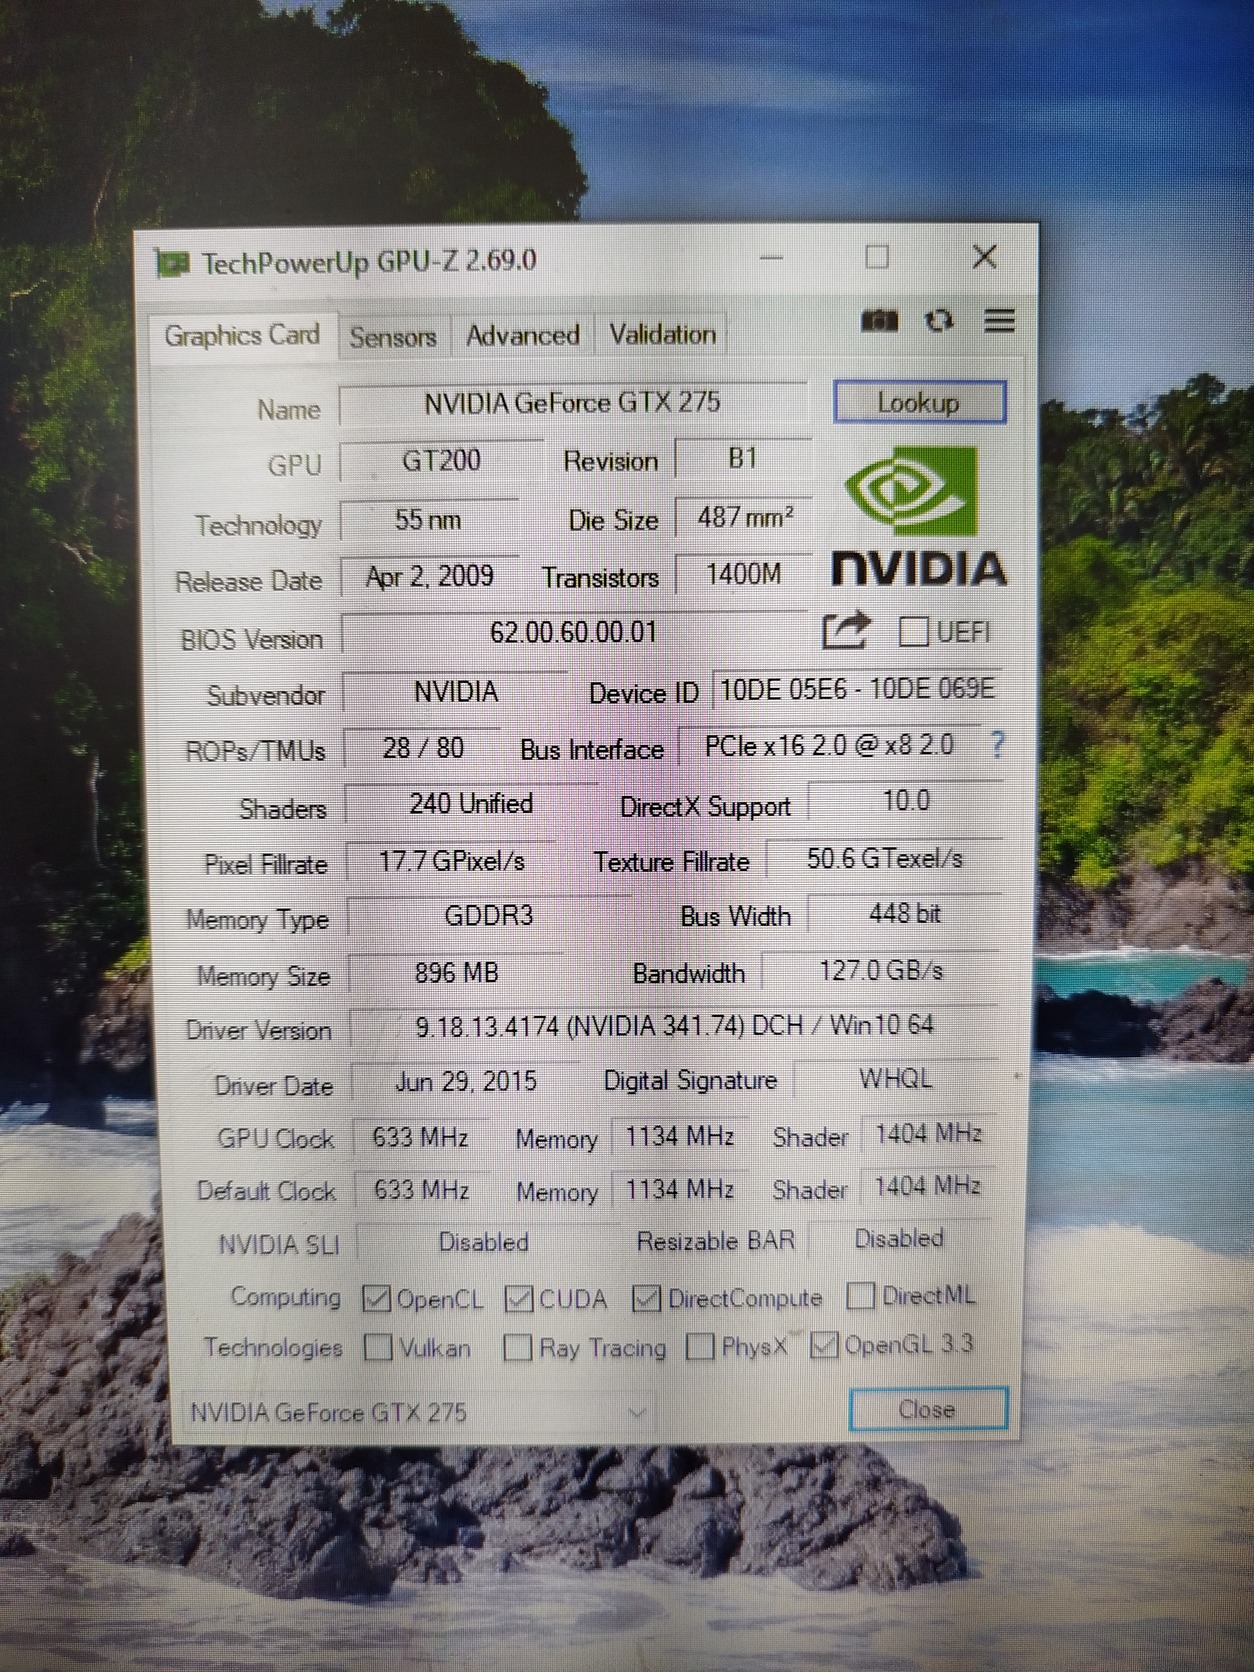Screen dimensions: 1254x1672
Task: Click the Memory Type value GDDR3
Action: tap(489, 916)
